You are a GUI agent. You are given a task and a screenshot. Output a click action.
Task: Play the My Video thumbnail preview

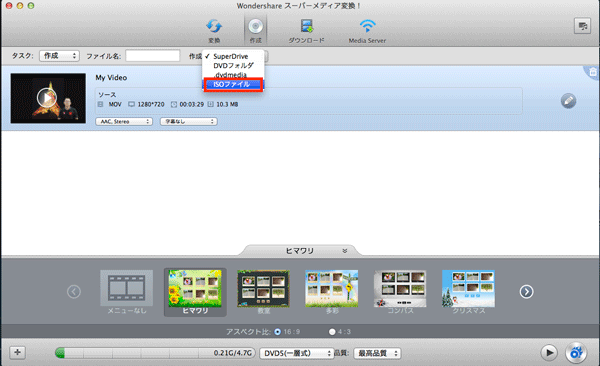pos(47,98)
